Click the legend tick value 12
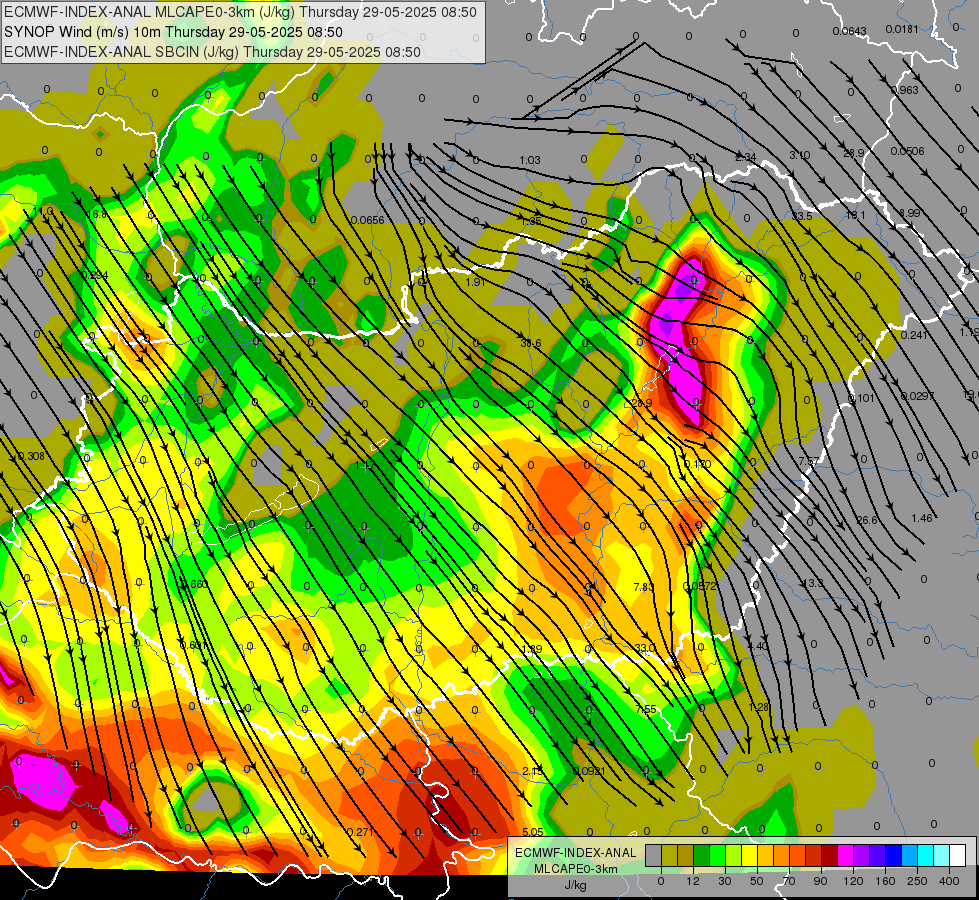This screenshot has width=979, height=900. (693, 882)
